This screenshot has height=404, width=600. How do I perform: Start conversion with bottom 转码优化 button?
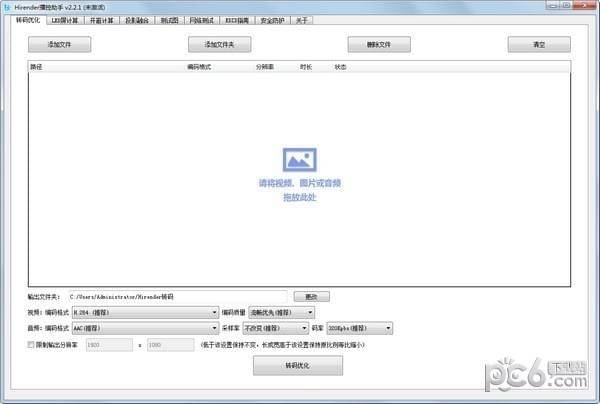pos(298,365)
